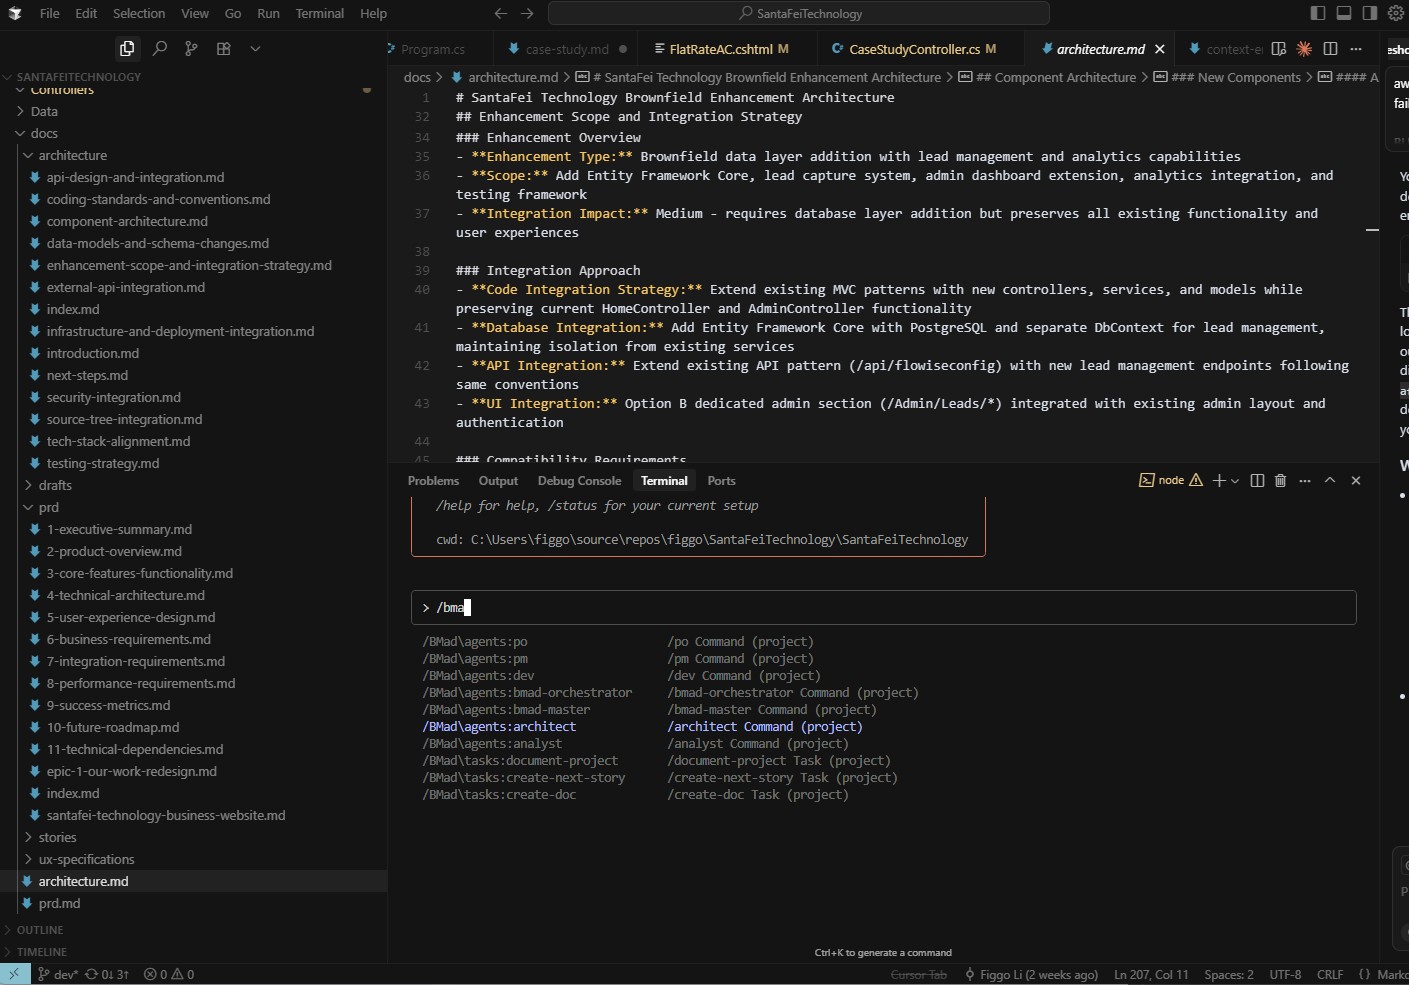Click the orange starburst icon in editor toolbar
This screenshot has width=1409, height=985.
(1304, 48)
